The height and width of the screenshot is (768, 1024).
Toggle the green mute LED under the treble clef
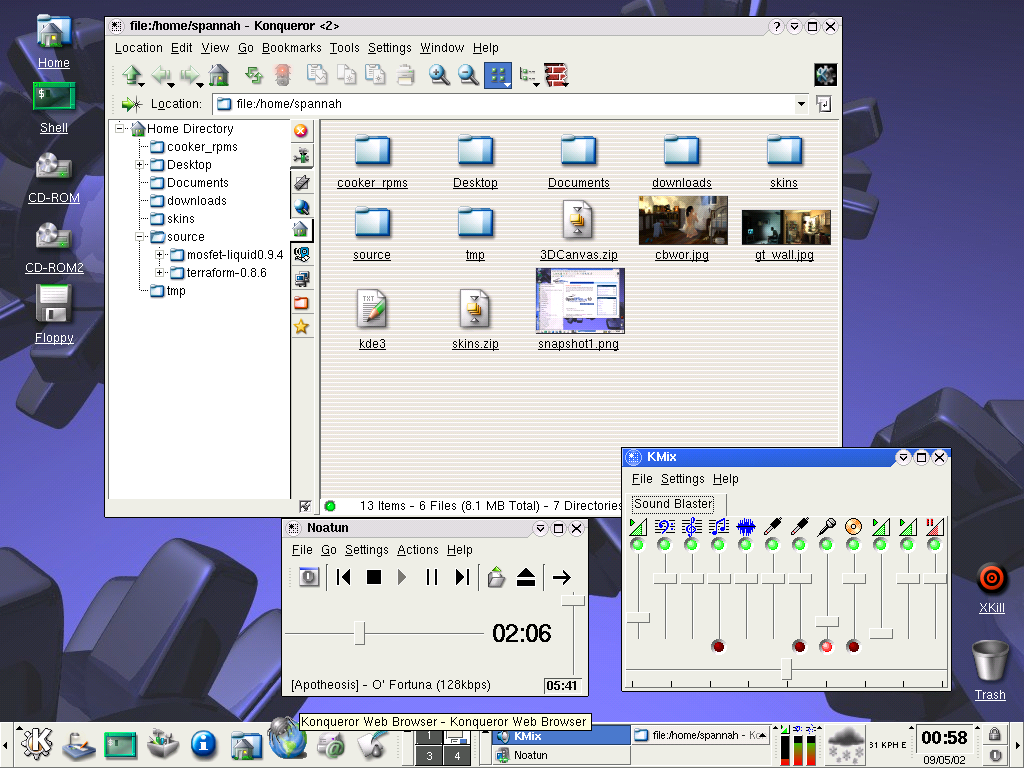(x=691, y=544)
